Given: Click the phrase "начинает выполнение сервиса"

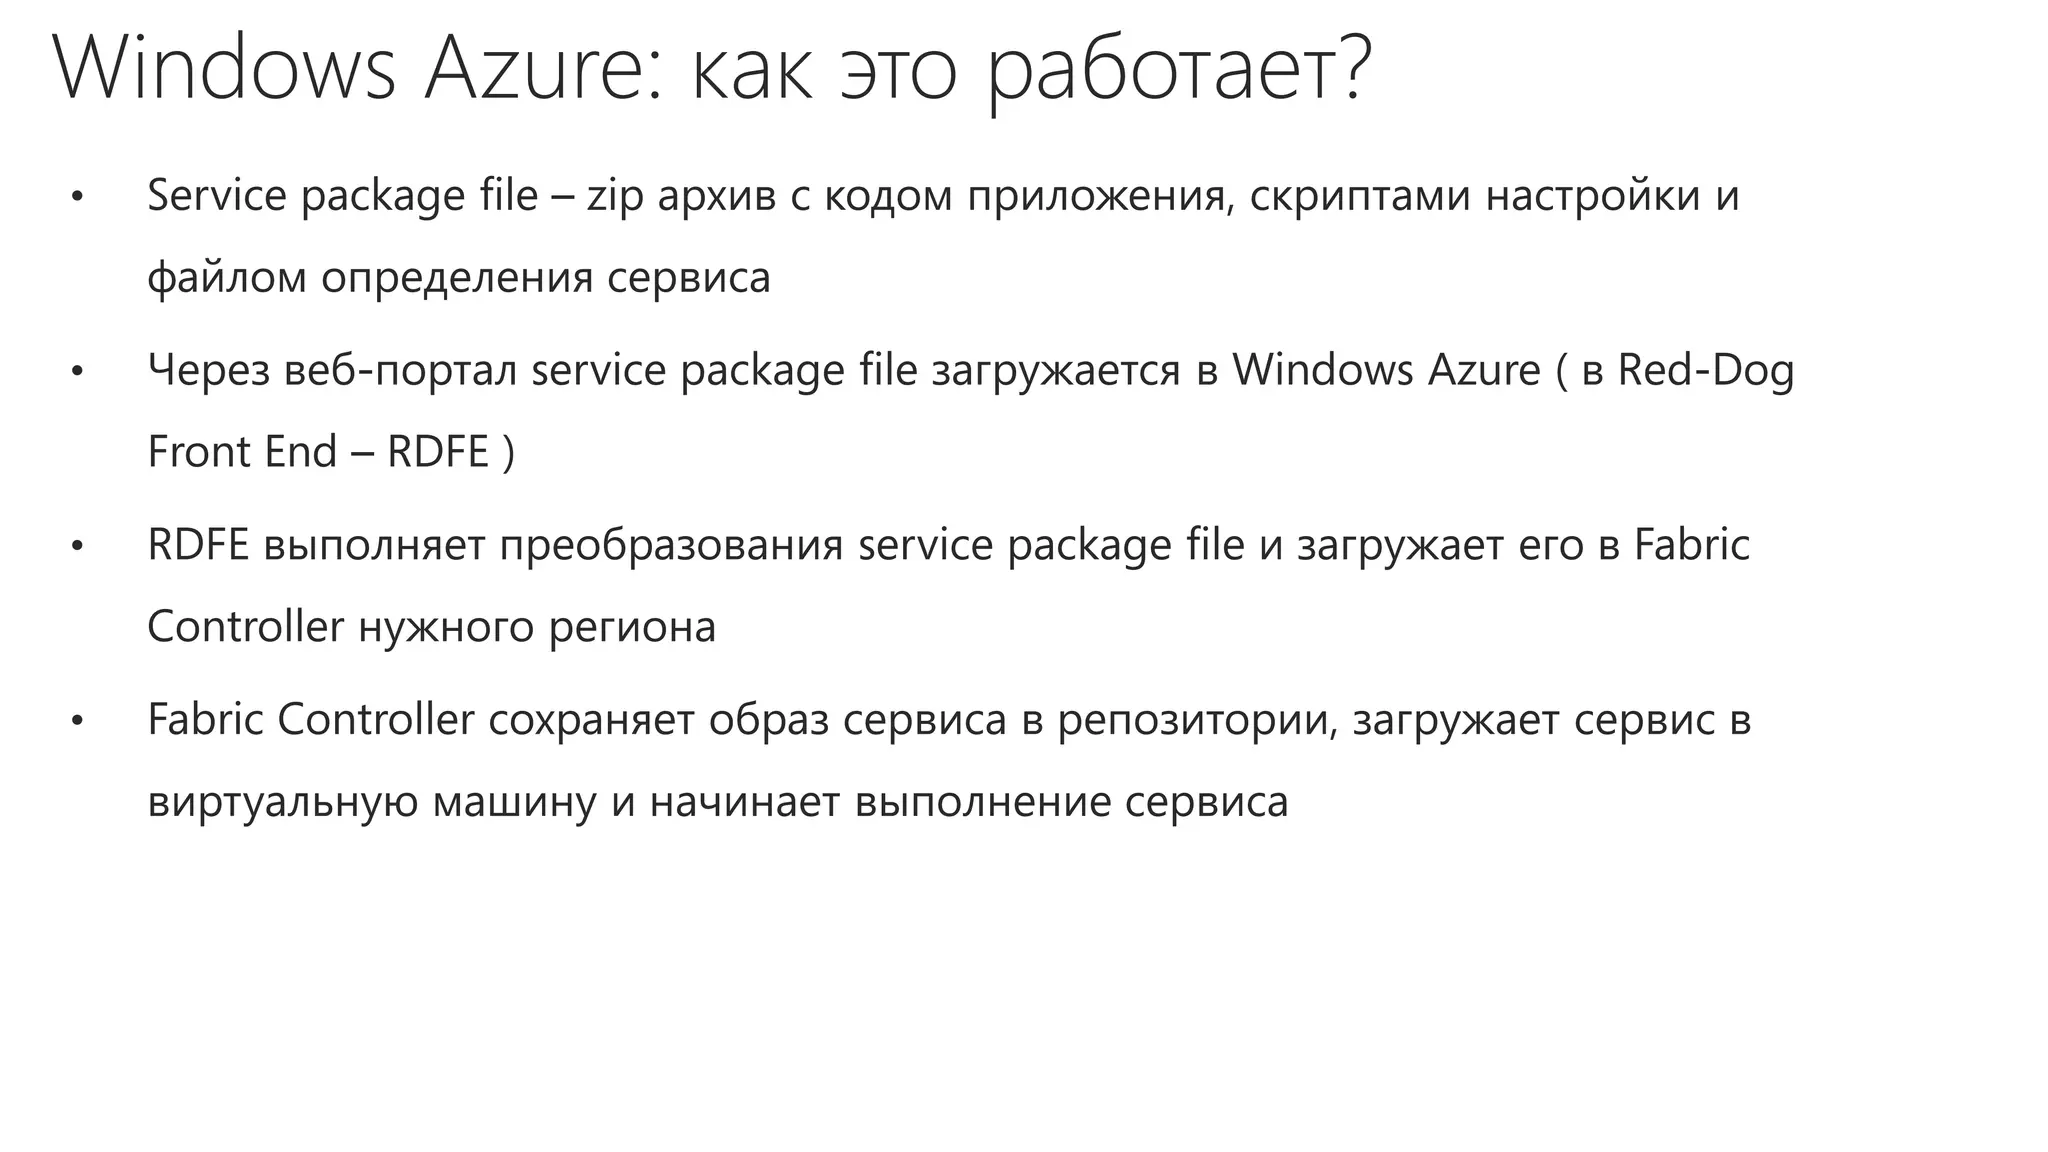Looking at the screenshot, I should click(968, 803).
